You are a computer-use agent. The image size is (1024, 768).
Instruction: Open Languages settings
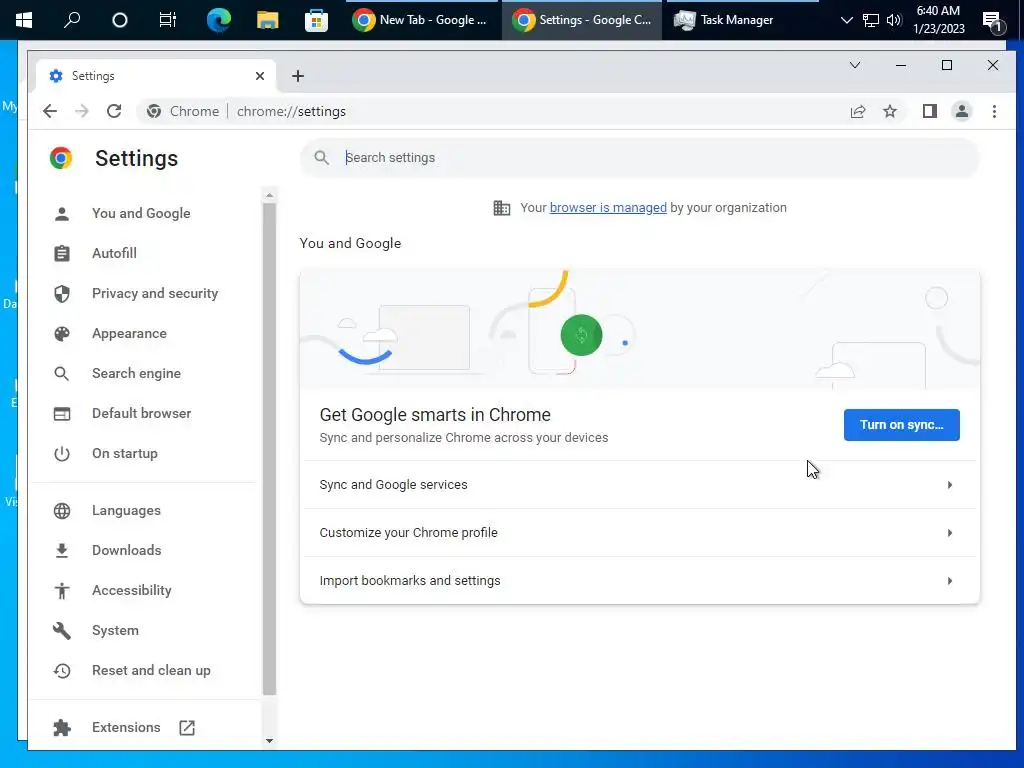126,511
